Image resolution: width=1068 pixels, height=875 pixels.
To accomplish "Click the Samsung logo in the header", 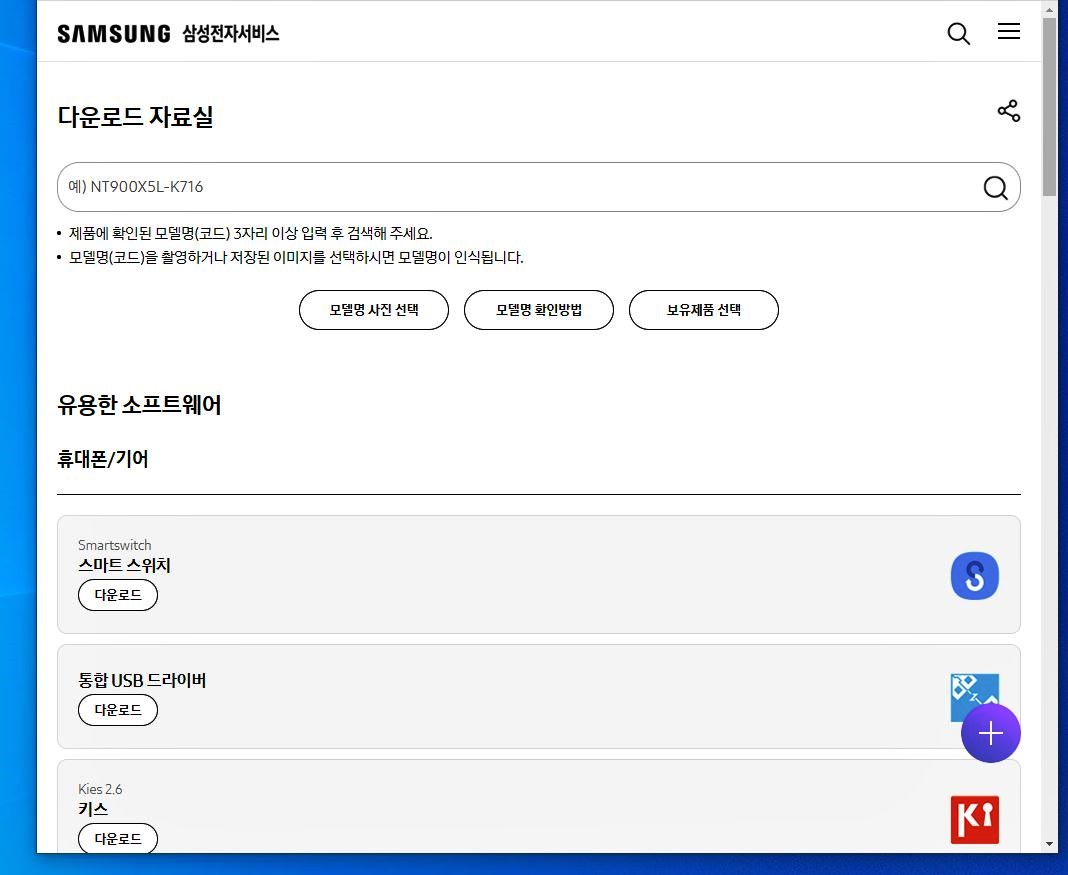I will coord(114,33).
